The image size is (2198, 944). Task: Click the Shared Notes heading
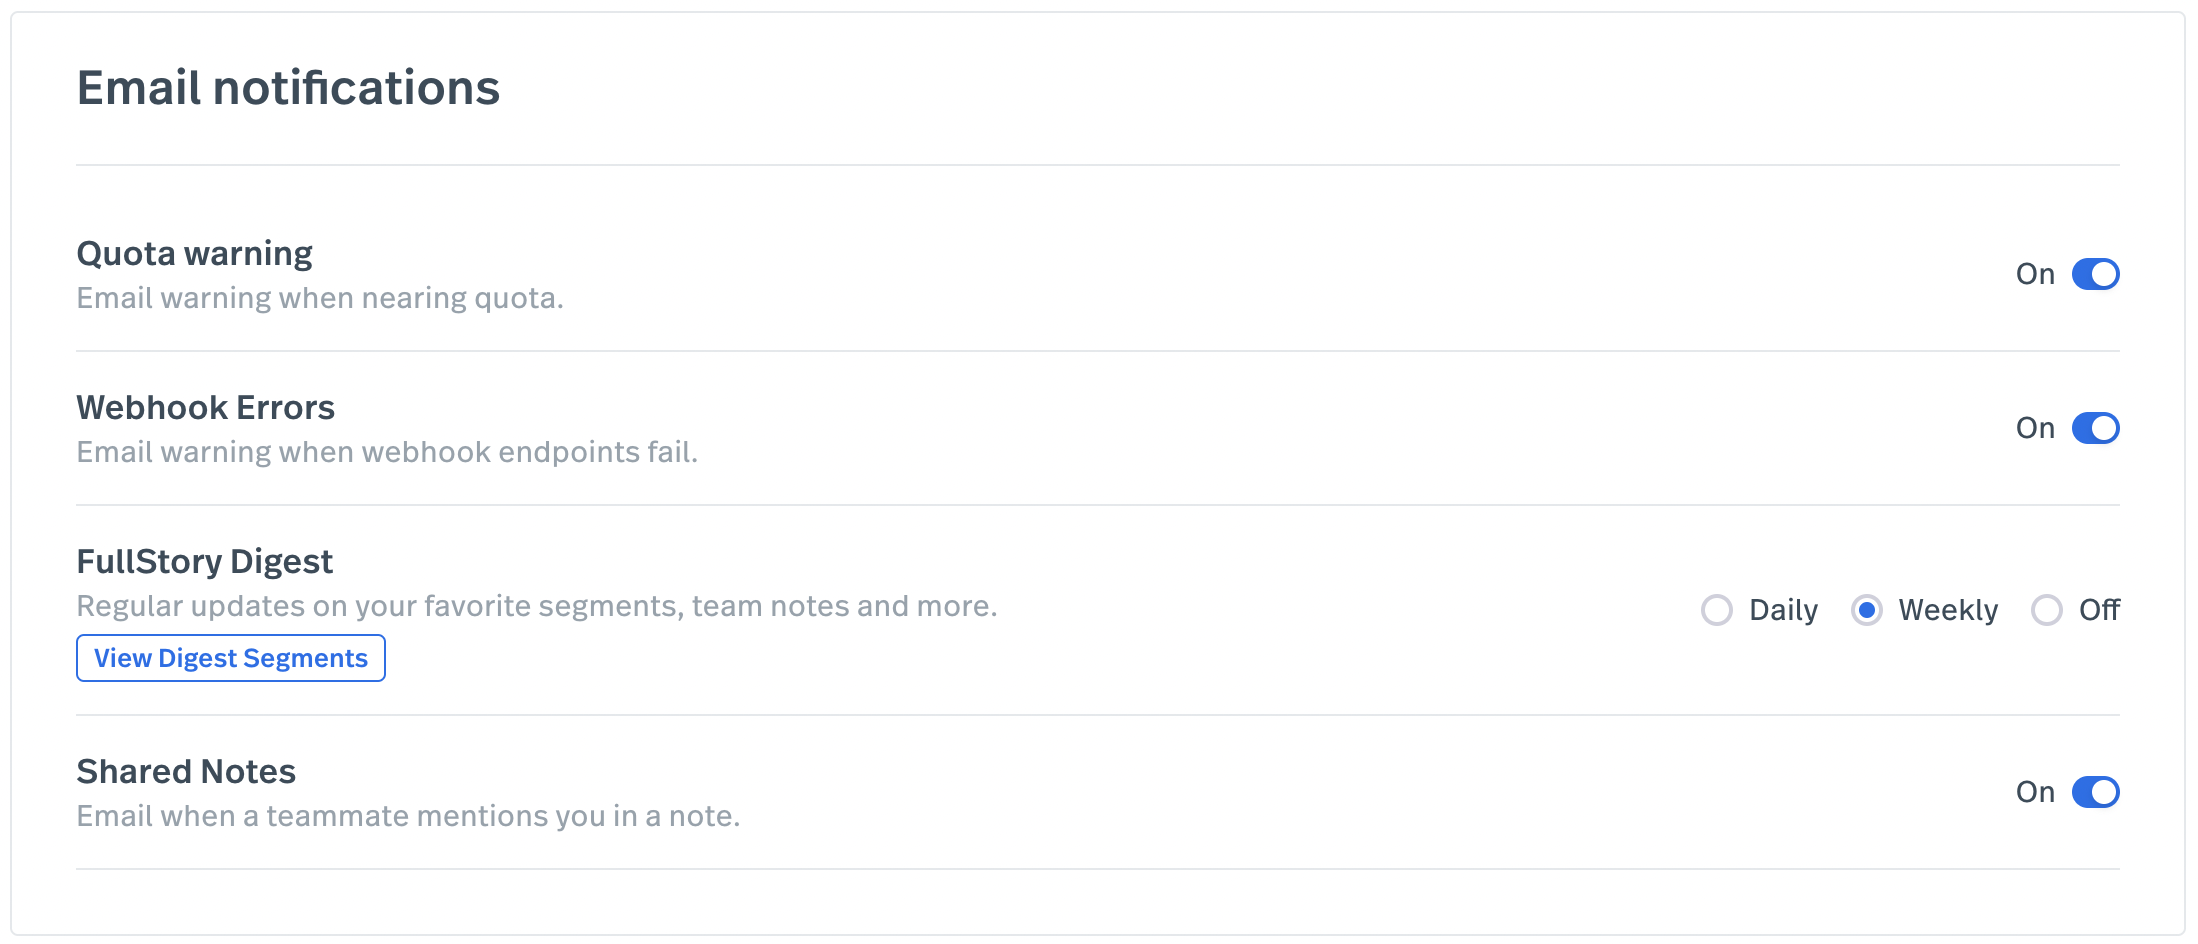point(186,770)
